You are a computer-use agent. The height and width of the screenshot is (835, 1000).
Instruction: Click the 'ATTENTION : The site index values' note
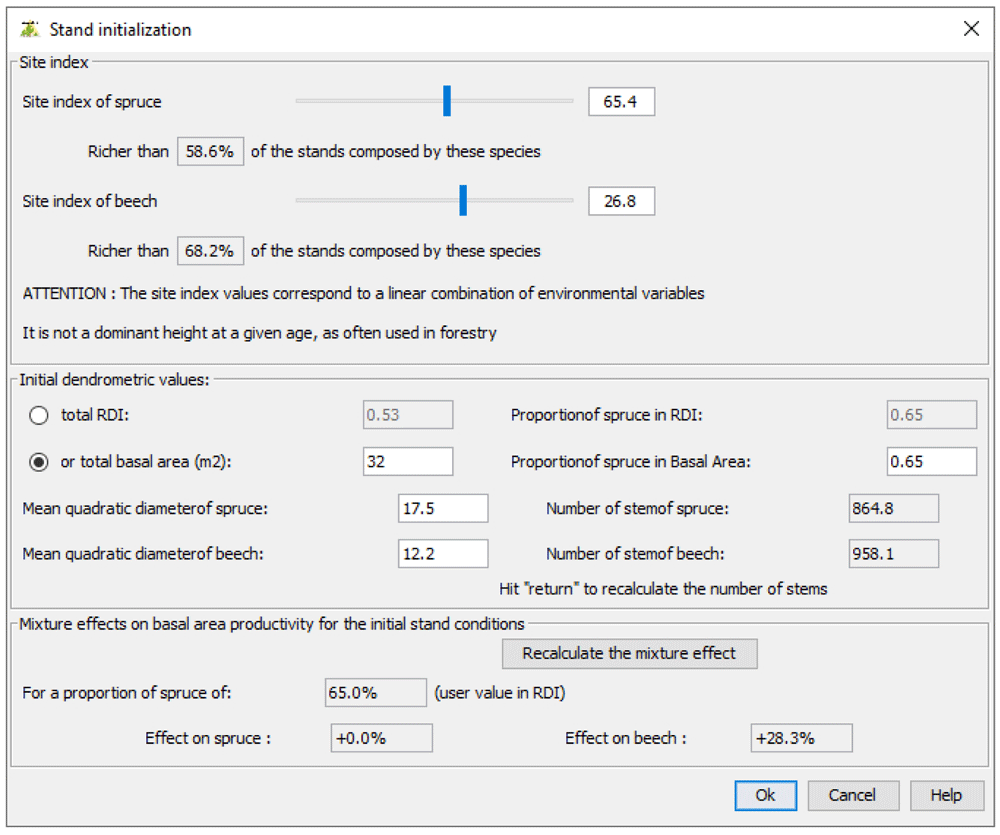pyautogui.click(x=364, y=293)
